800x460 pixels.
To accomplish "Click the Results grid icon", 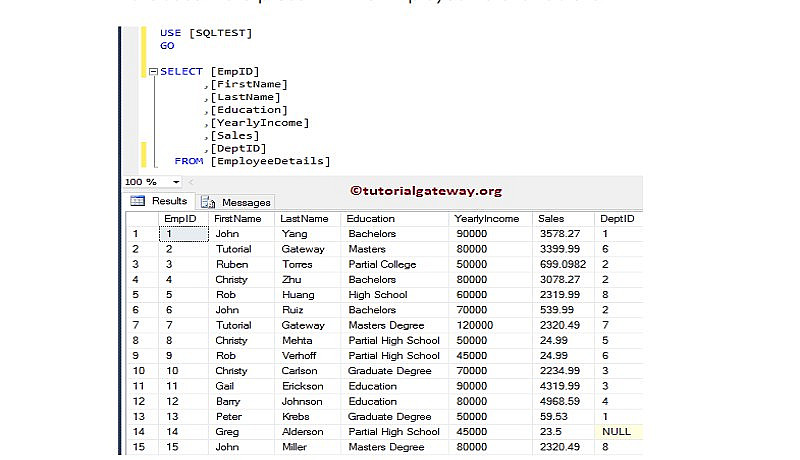I will [137, 201].
